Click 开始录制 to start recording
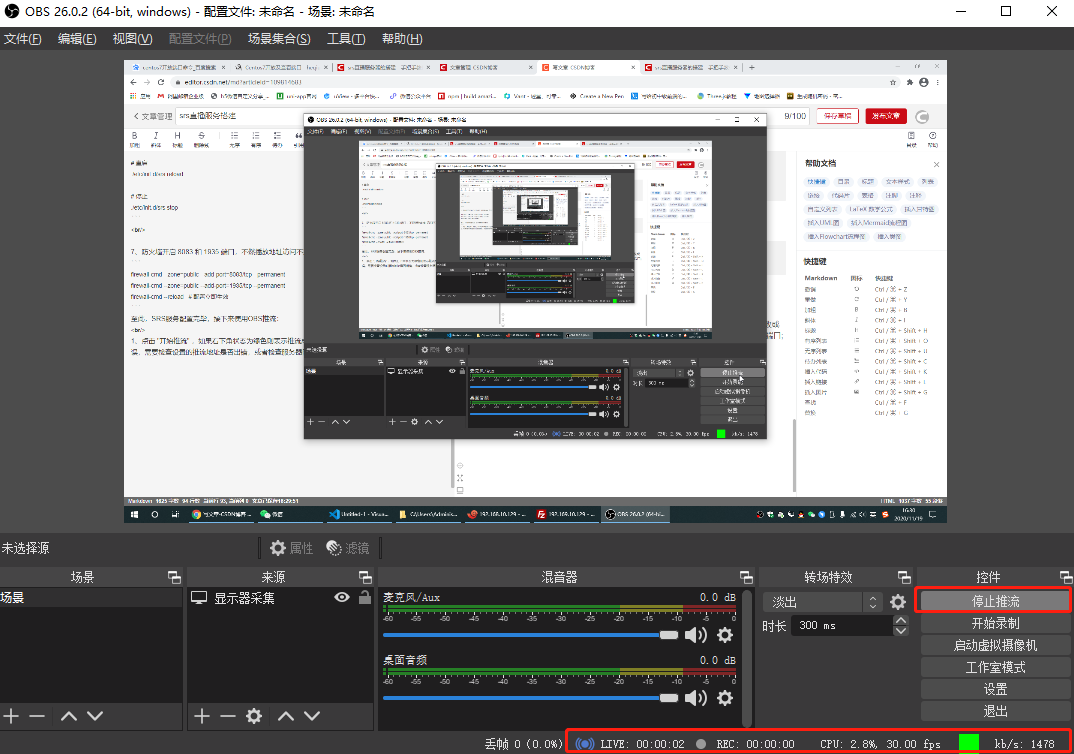The width and height of the screenshot is (1074, 754). (995, 623)
